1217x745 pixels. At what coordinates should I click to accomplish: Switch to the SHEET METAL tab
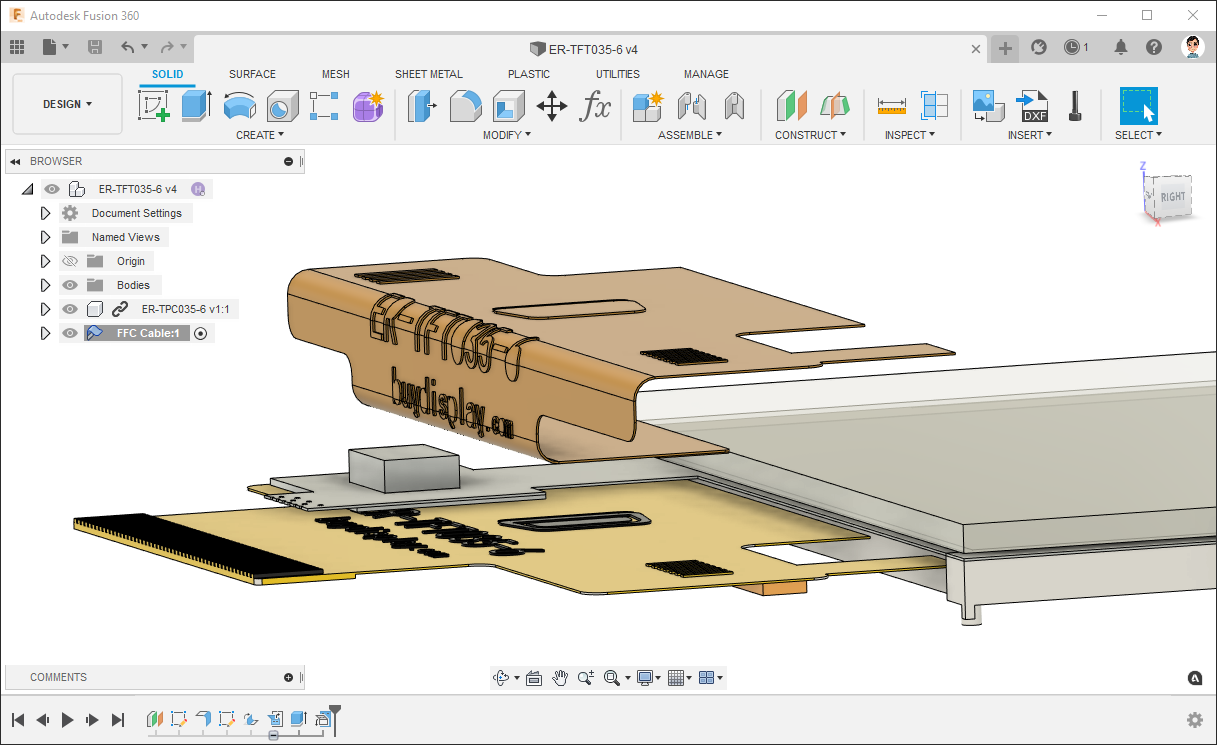(x=429, y=73)
